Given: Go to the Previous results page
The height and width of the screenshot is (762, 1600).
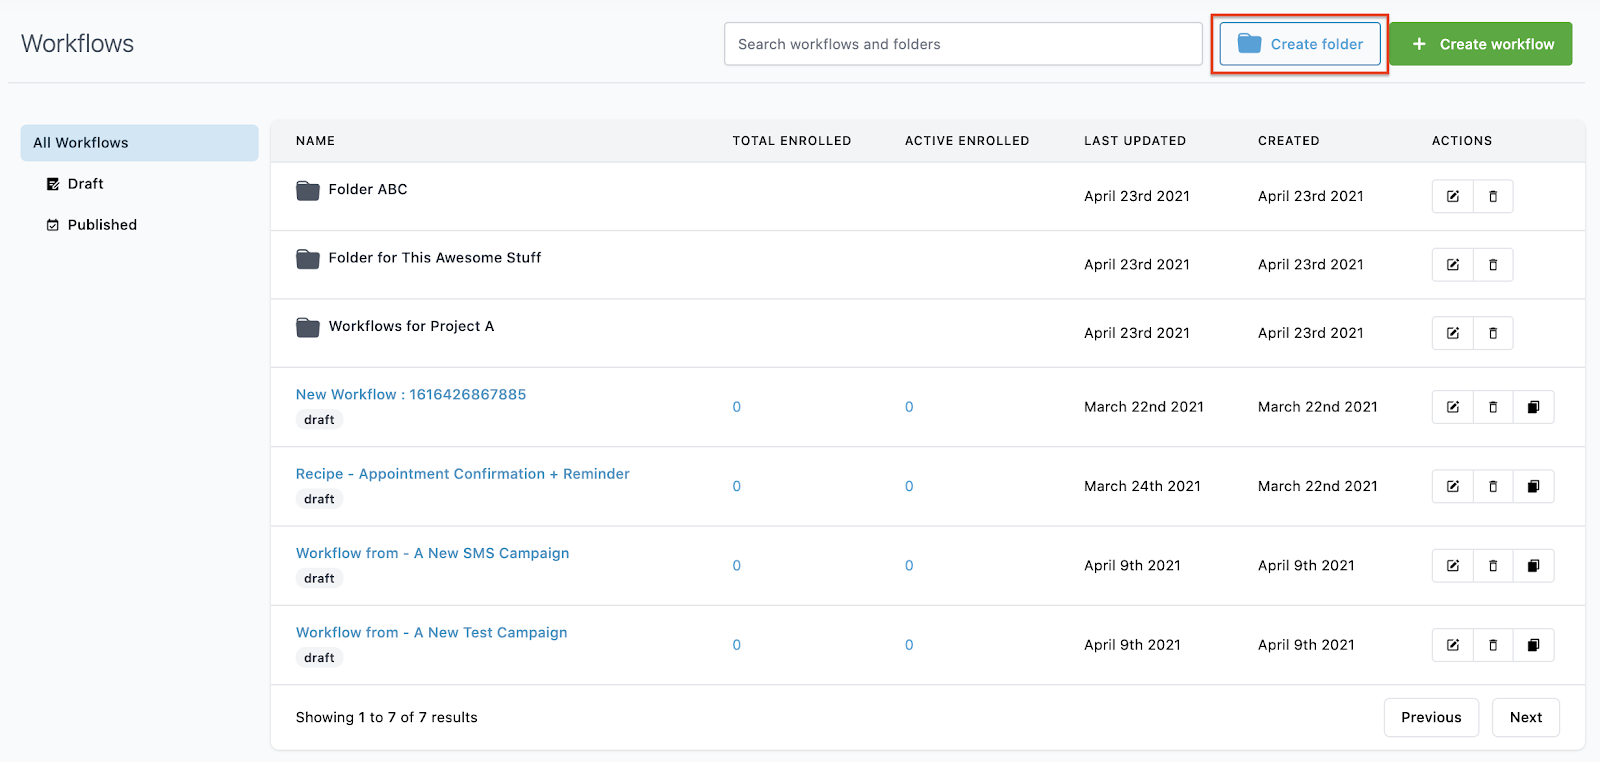Looking at the screenshot, I should point(1430,717).
